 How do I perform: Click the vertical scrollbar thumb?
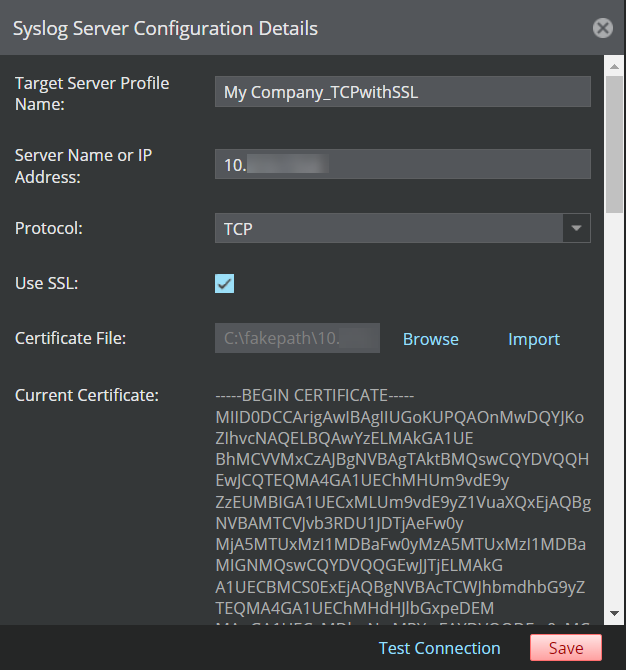pyautogui.click(x=614, y=144)
